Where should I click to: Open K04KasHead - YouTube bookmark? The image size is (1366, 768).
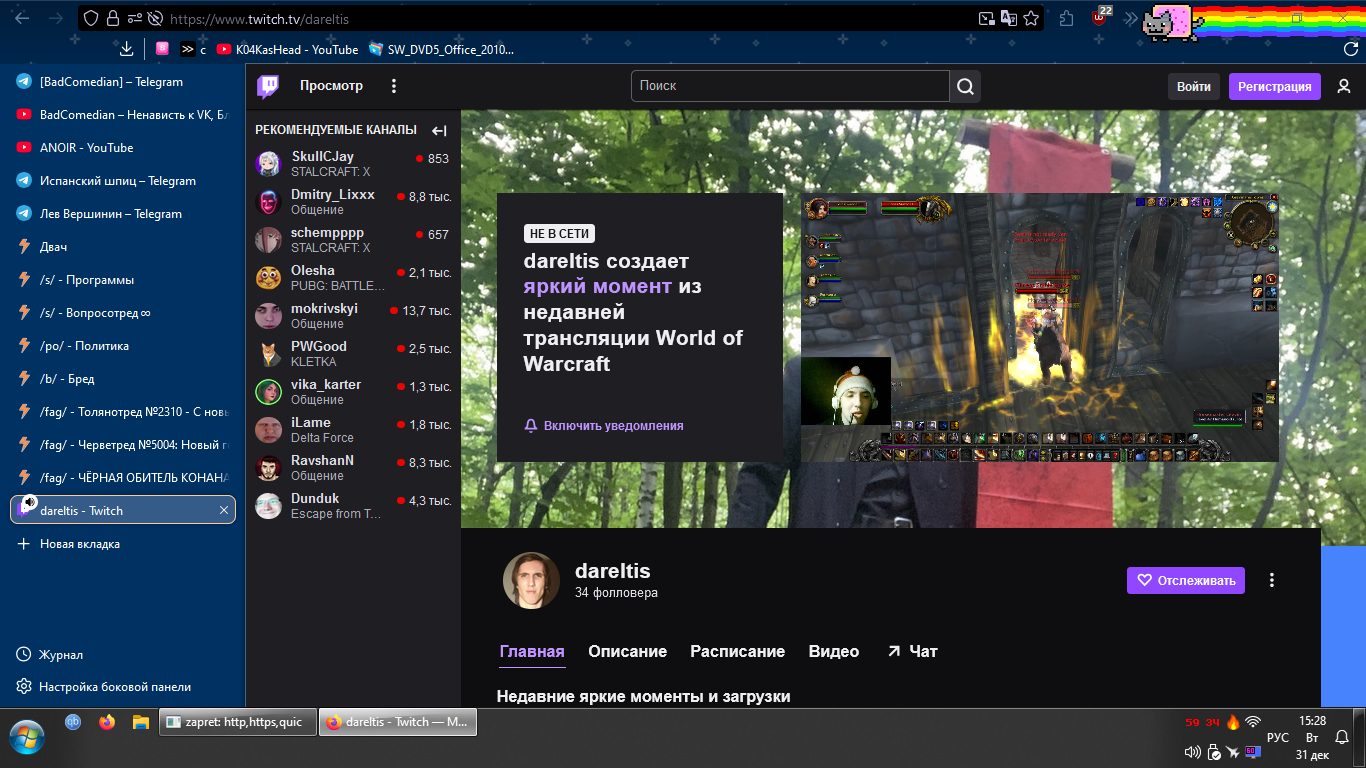(287, 49)
